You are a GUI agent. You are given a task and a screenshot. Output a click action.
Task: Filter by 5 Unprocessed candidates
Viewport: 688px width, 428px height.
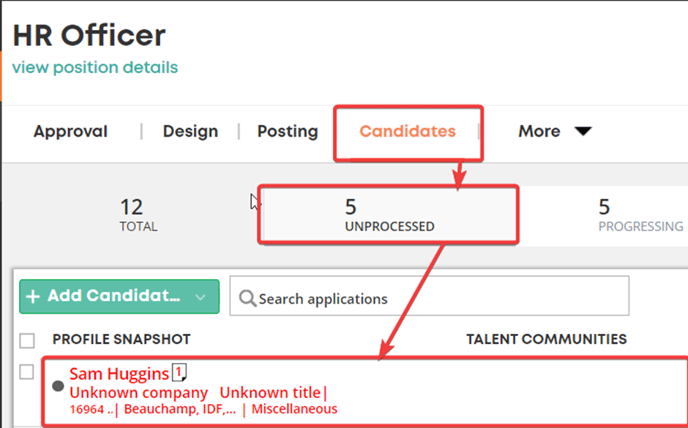(389, 215)
